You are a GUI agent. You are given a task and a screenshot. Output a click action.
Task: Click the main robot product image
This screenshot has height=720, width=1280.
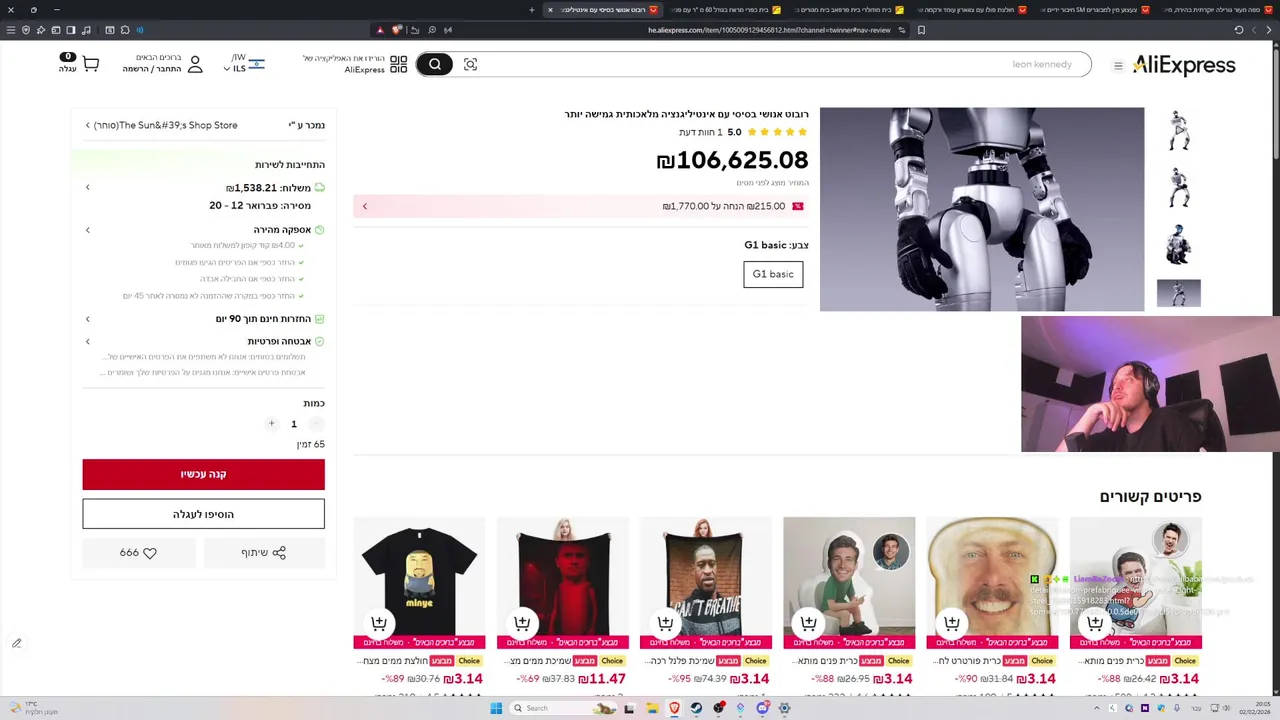(x=982, y=209)
